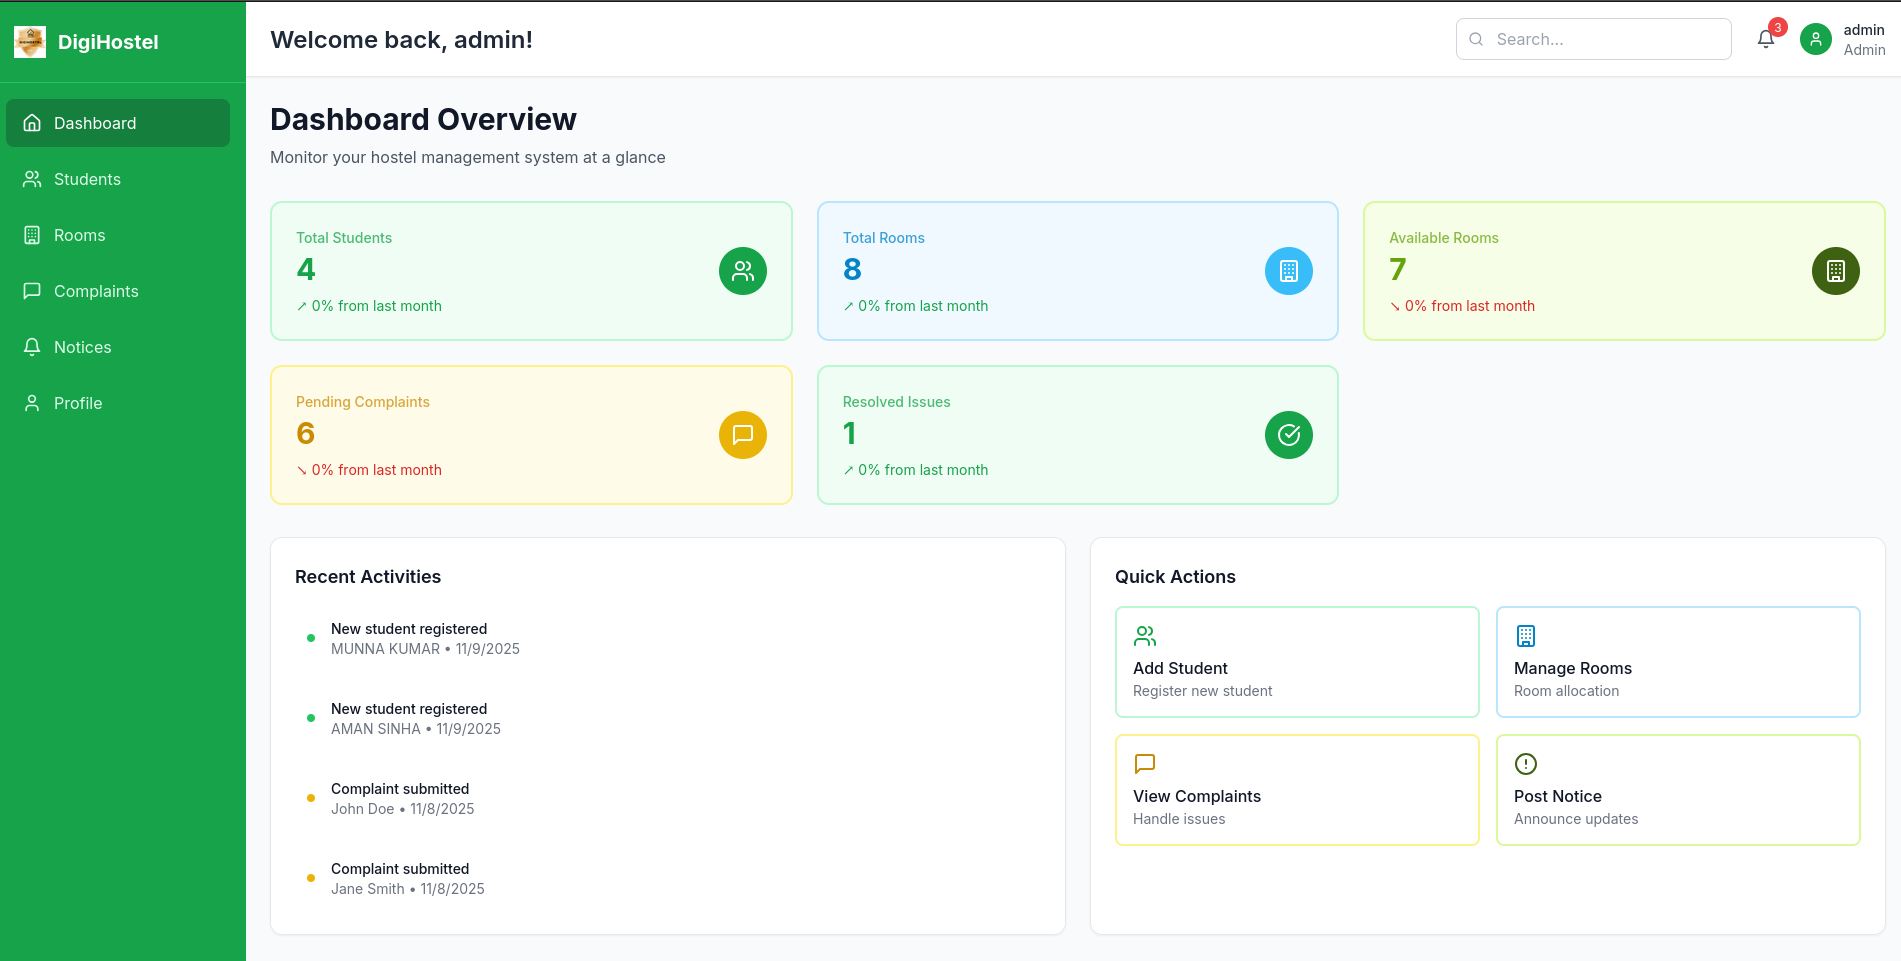
Task: Select the Rooms icon in sidebar
Action: [31, 235]
